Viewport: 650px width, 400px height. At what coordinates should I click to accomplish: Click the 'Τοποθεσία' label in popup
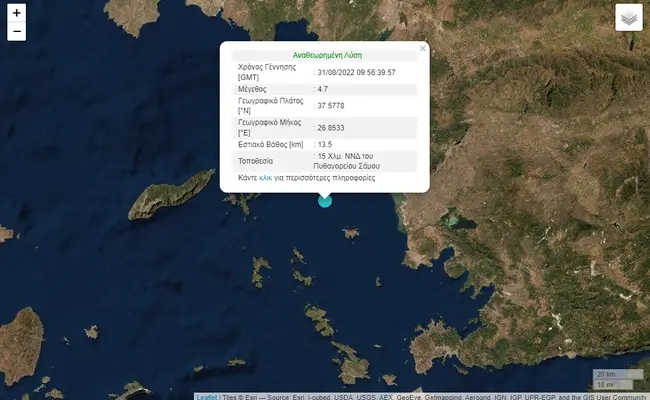[258, 160]
